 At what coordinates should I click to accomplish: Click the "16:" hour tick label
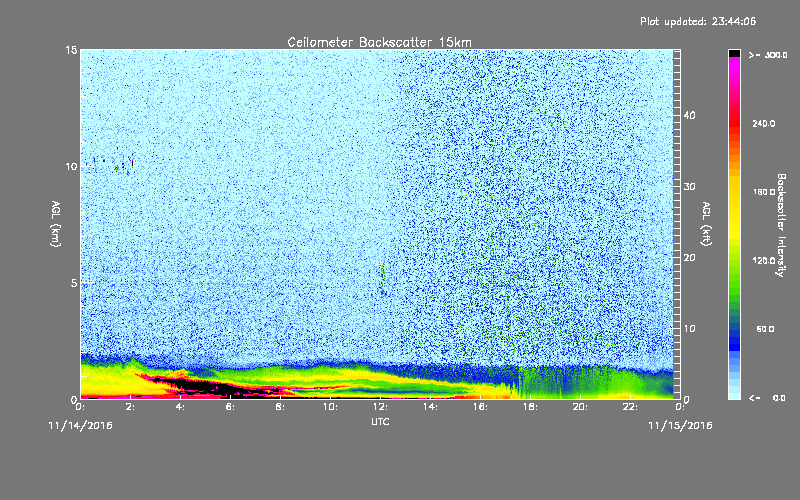(x=480, y=407)
